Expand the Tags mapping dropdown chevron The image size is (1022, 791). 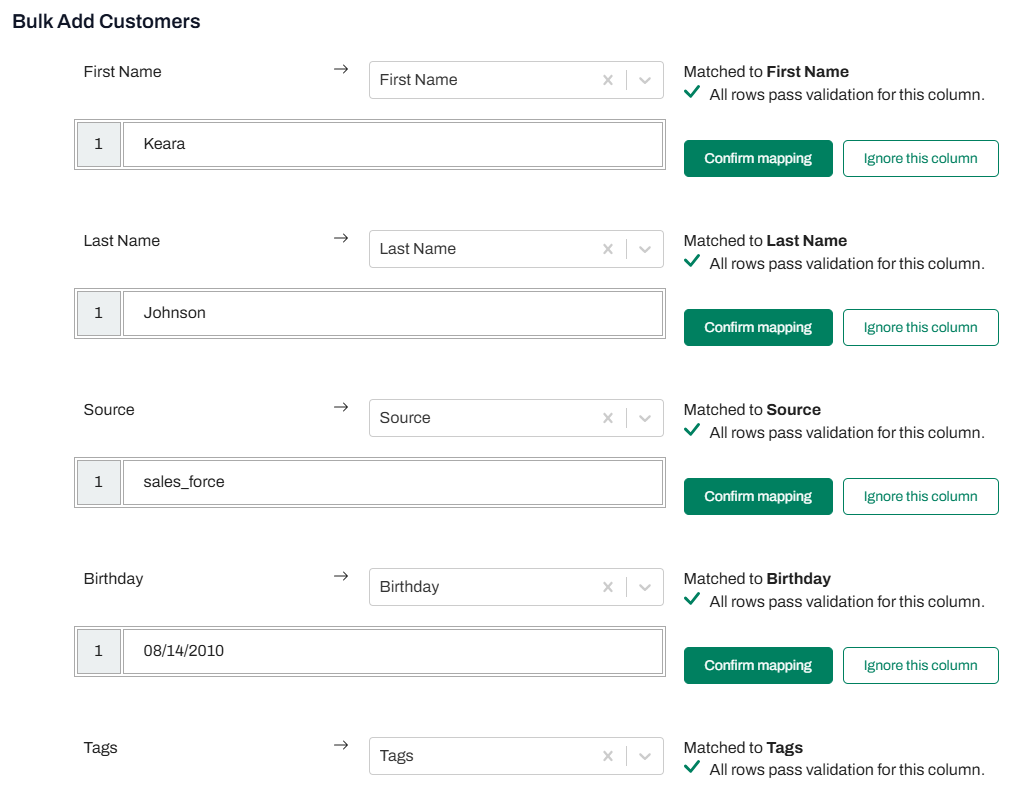pyautogui.click(x=645, y=756)
